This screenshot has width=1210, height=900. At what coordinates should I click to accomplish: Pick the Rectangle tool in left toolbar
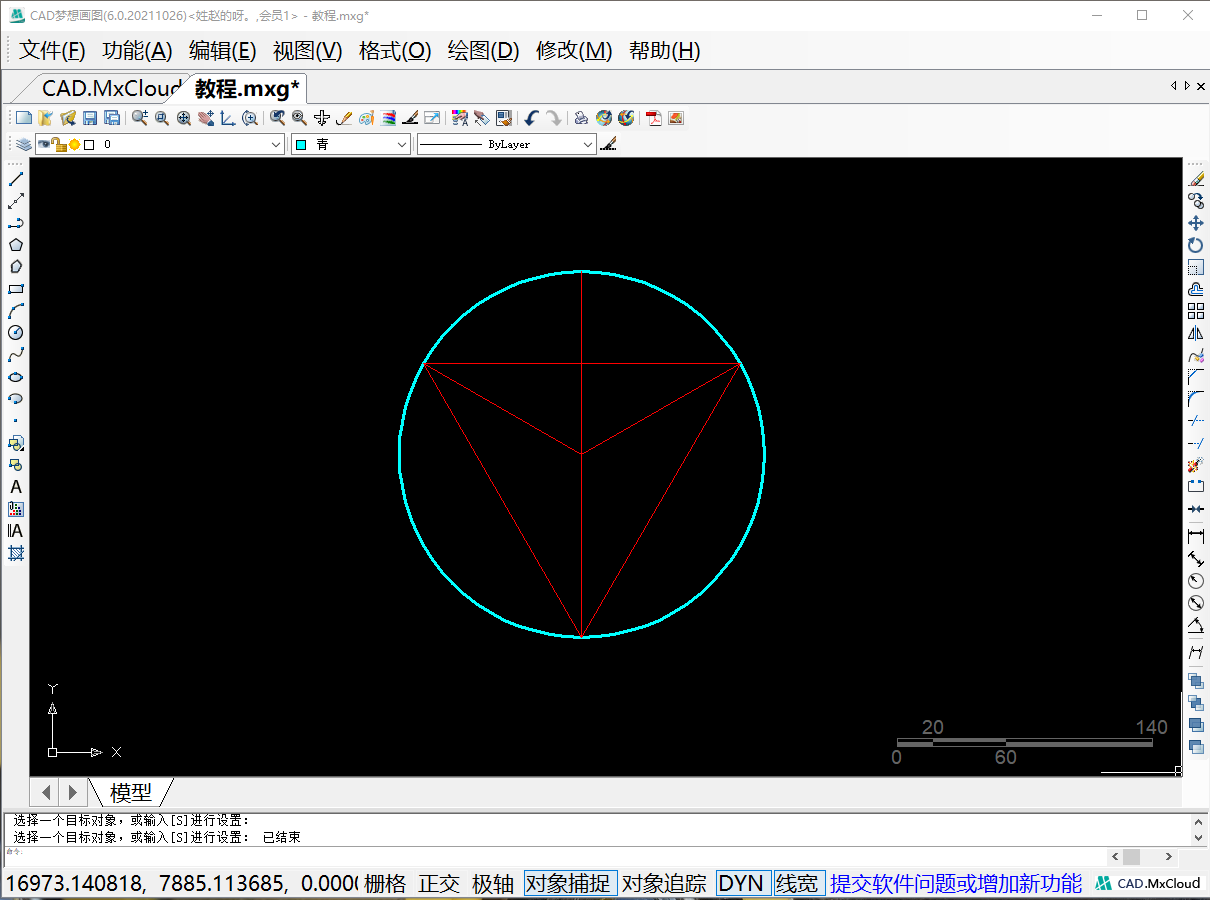(16, 289)
